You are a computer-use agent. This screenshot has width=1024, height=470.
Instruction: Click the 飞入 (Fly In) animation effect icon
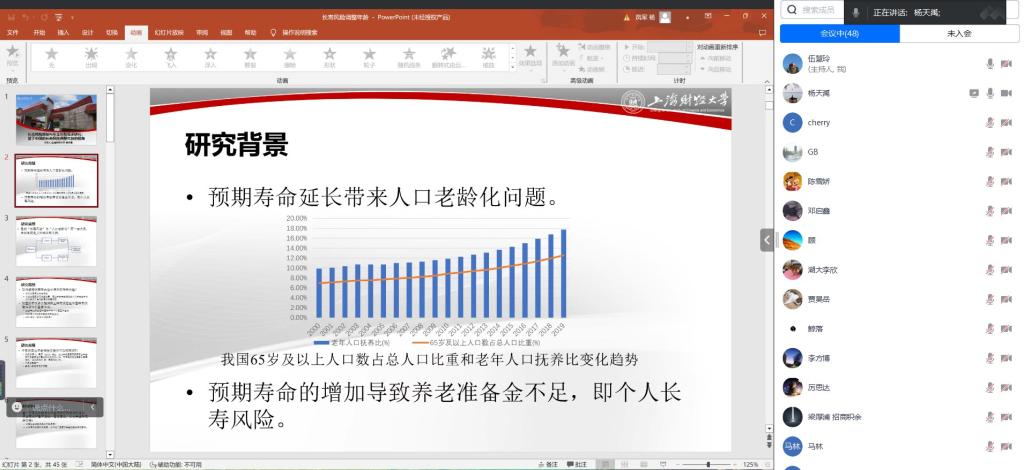click(170, 56)
